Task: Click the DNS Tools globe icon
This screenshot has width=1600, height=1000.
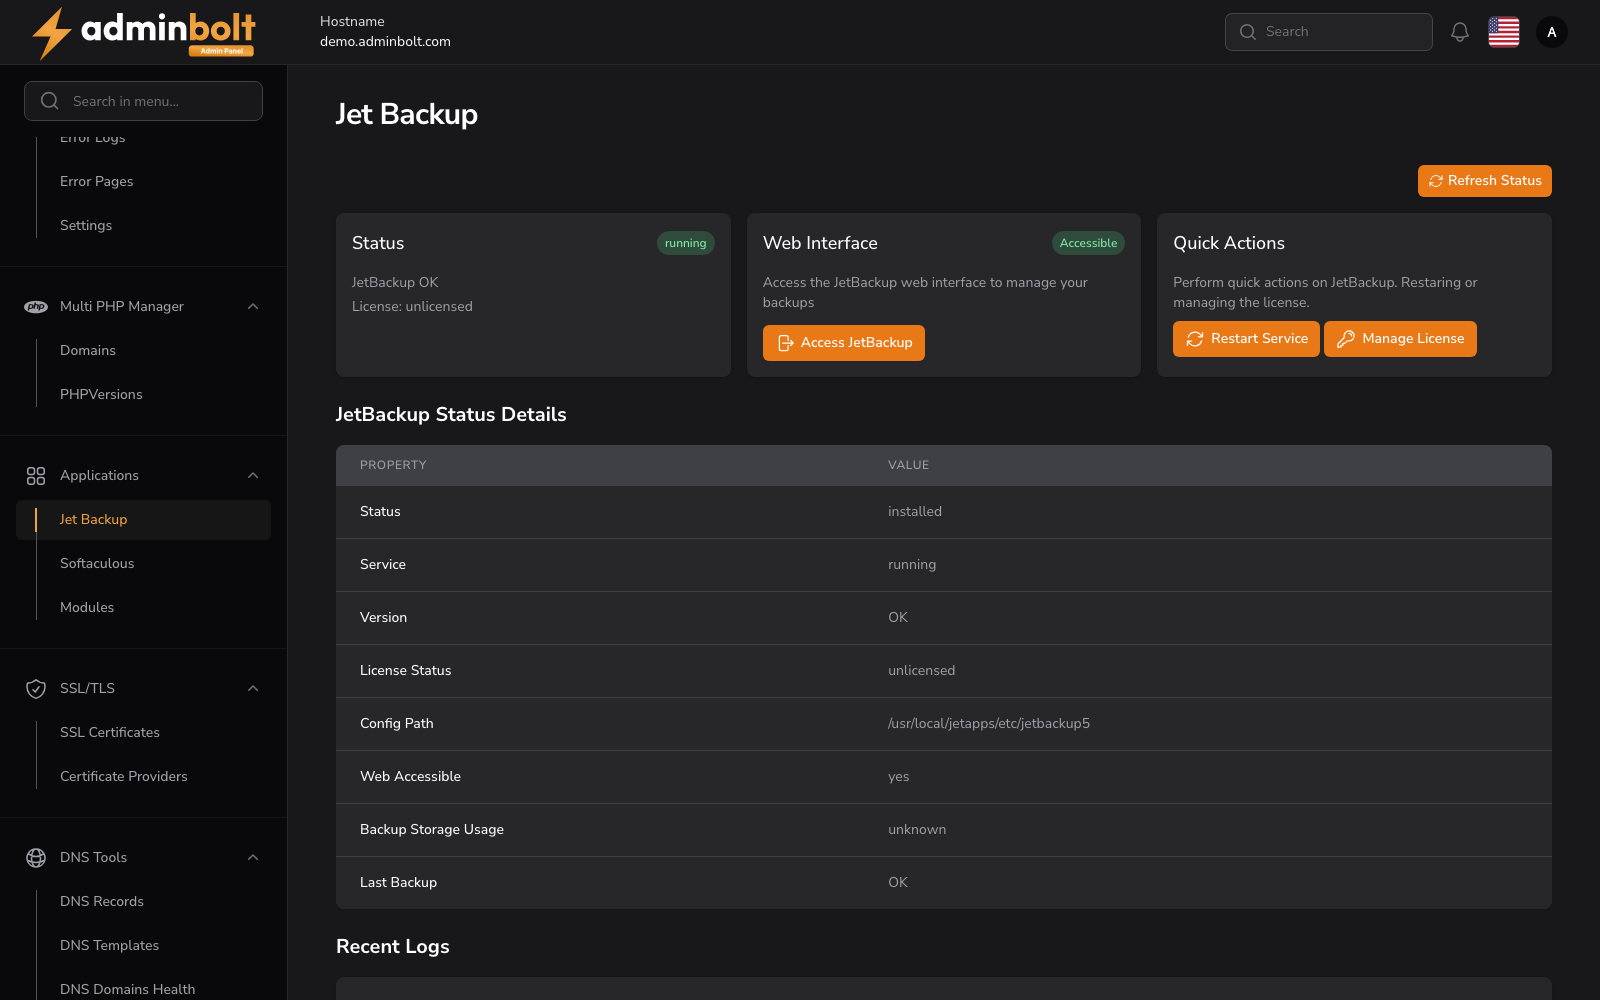Action: point(36,858)
